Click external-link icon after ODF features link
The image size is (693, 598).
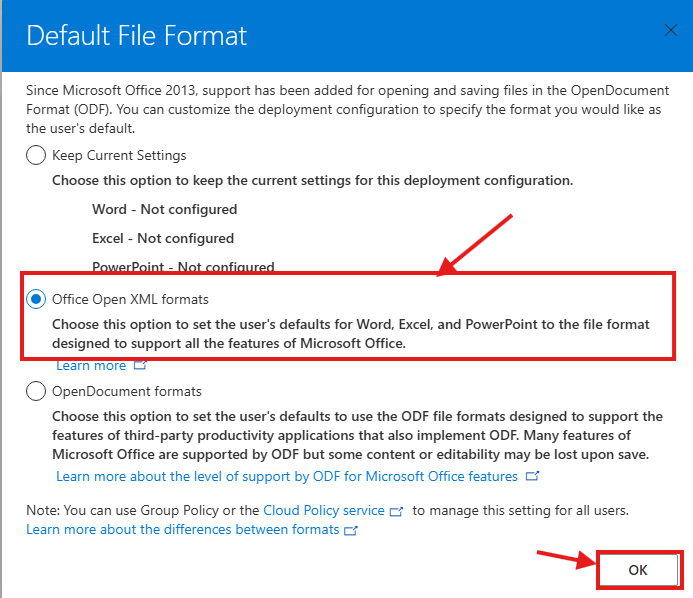pyautogui.click(x=532, y=476)
